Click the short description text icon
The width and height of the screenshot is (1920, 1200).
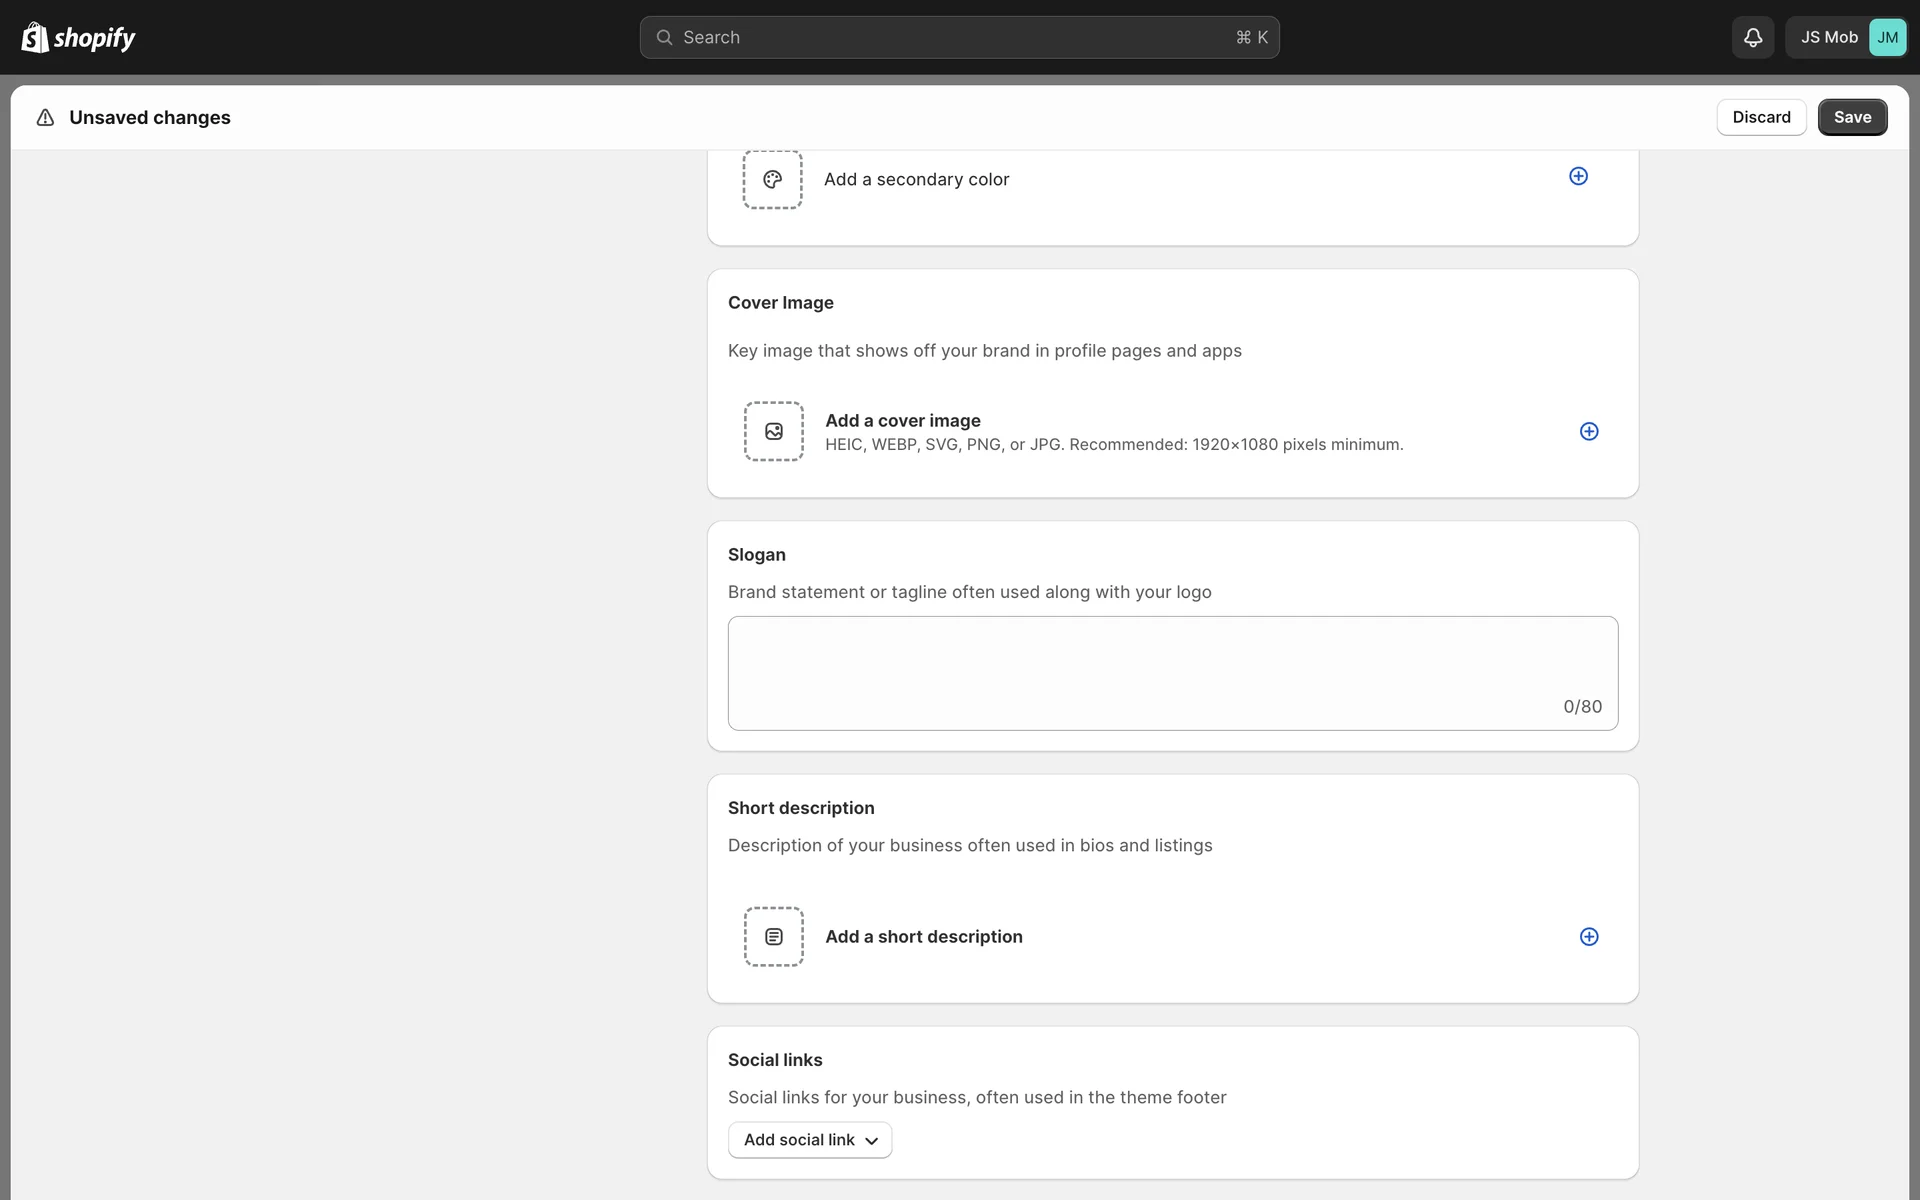(773, 937)
